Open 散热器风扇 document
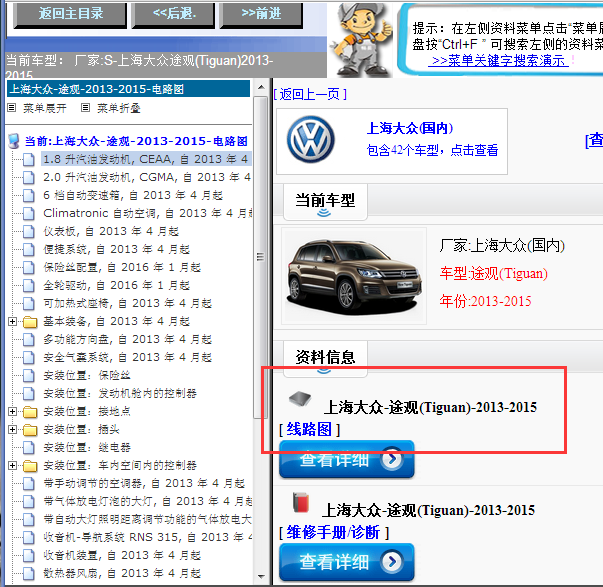 pos(122,574)
